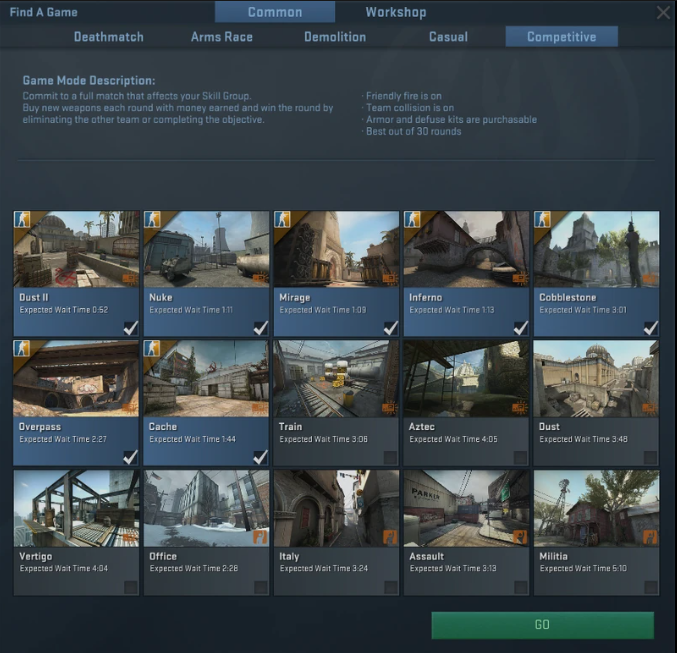Click the CS:GO badge icon on Mirage card
The height and width of the screenshot is (653, 677).
click(x=282, y=219)
